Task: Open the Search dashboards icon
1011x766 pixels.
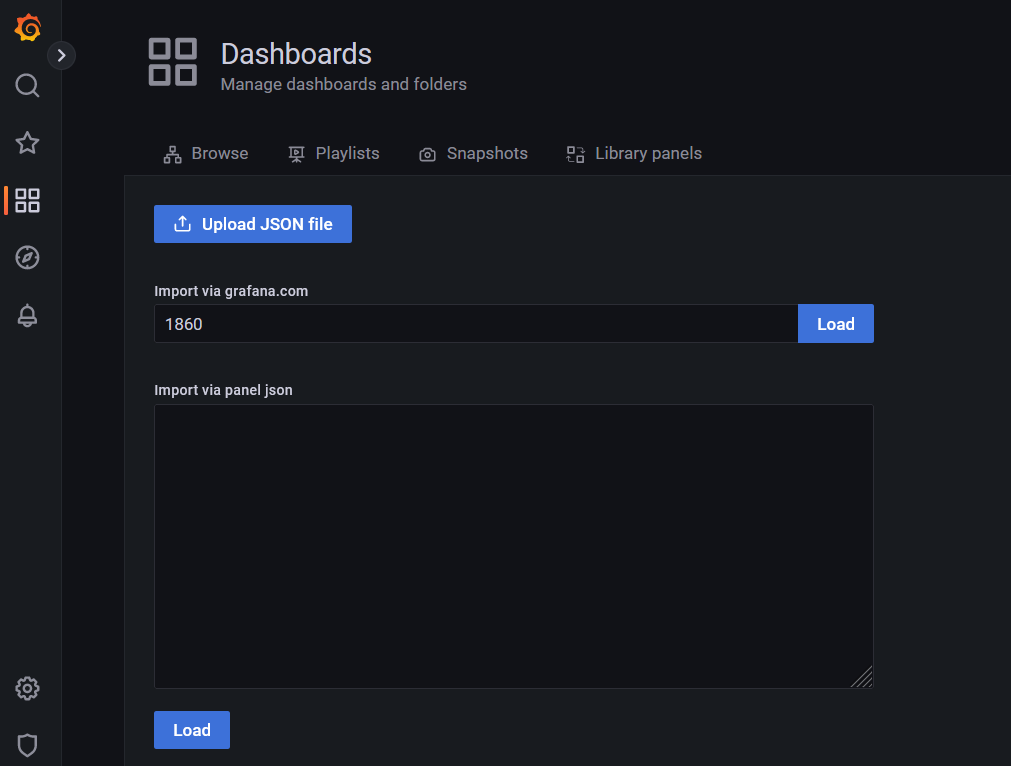Action: click(28, 86)
